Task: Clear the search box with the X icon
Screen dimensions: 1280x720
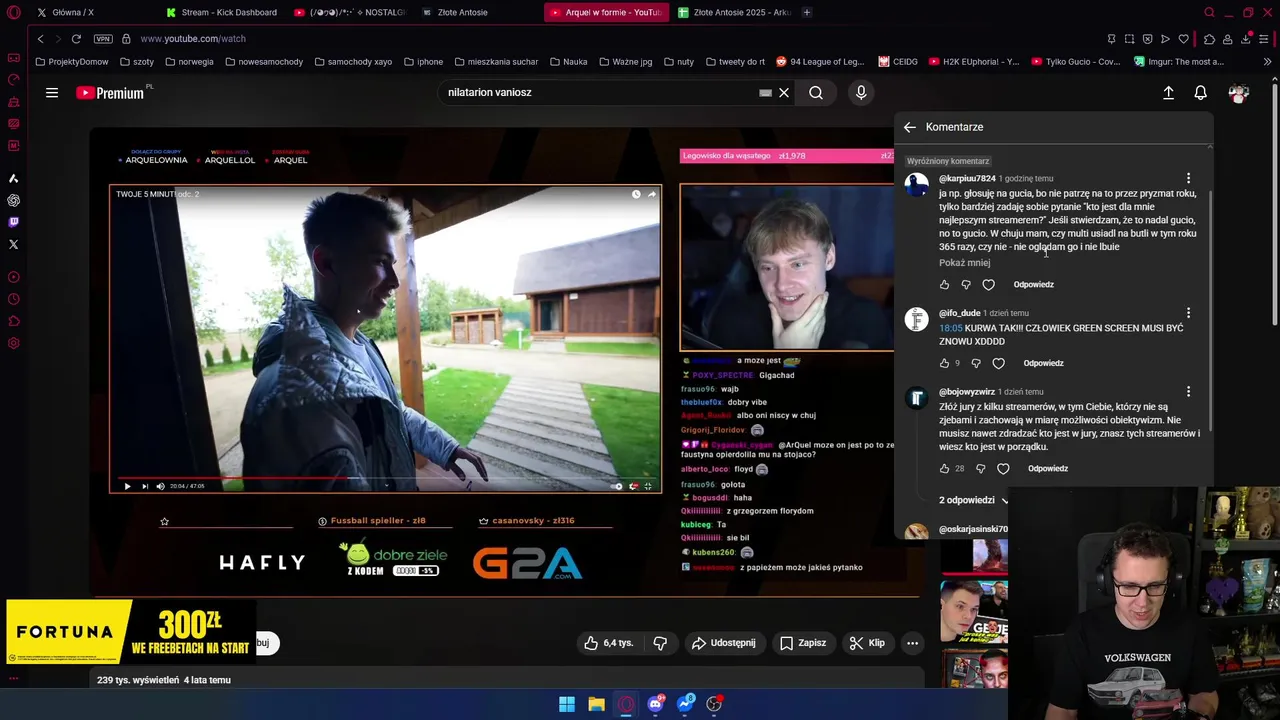Action: pyautogui.click(x=784, y=93)
